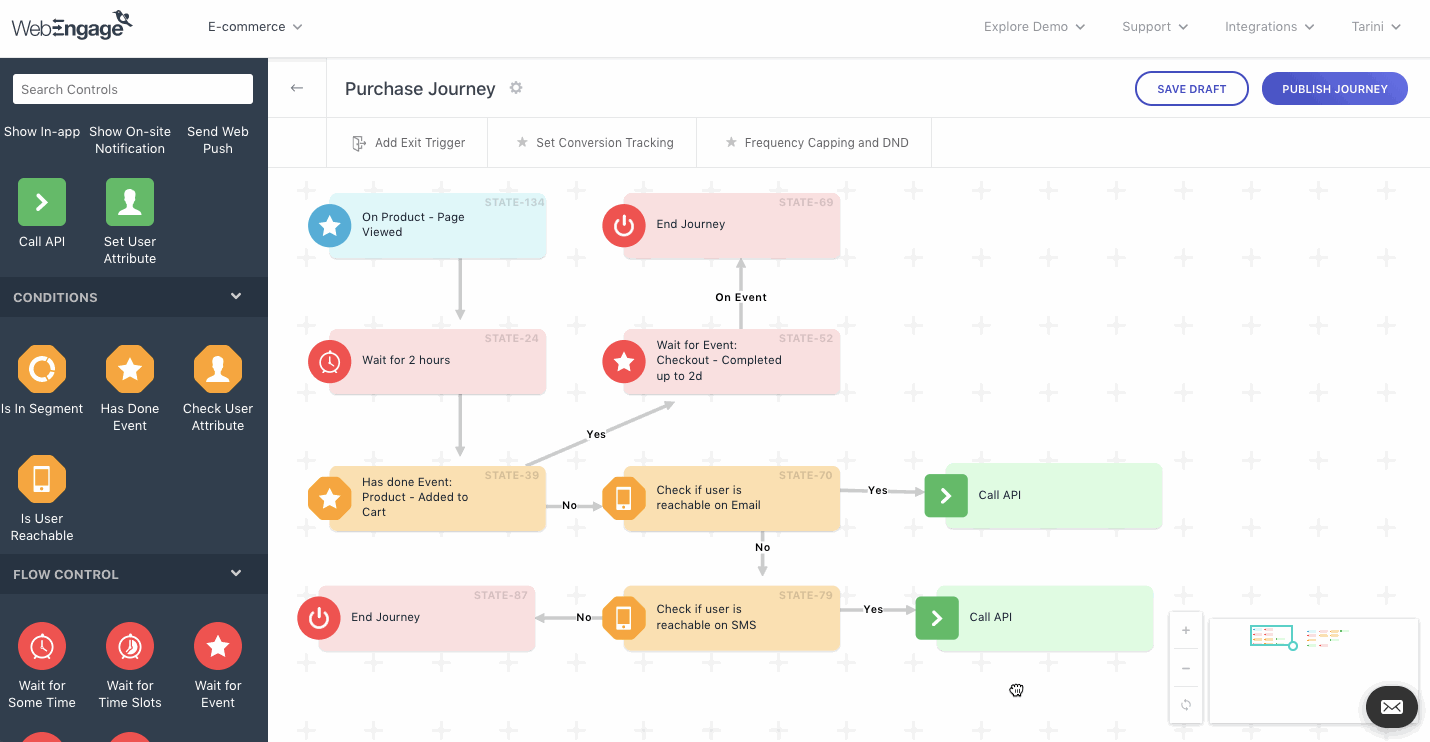The width and height of the screenshot is (1430, 742).
Task: Open the Integrations dropdown menu
Action: 1270,27
